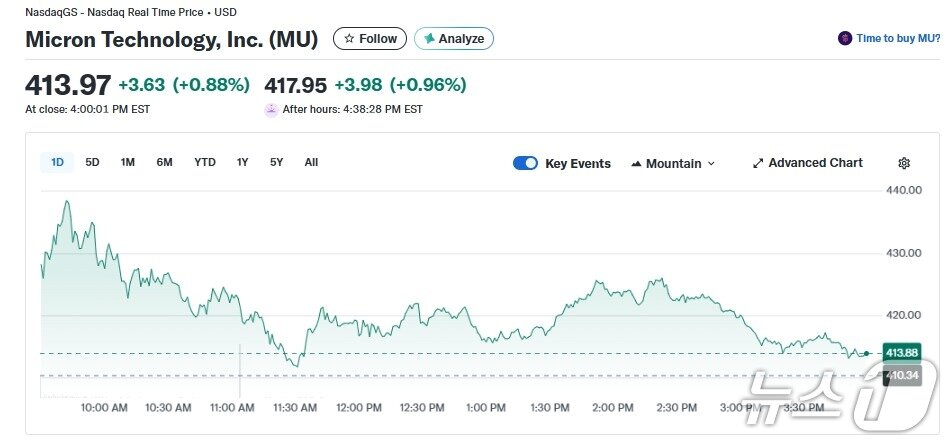This screenshot has height=446, width=952.
Task: Select the All time range tab
Action: 311,162
